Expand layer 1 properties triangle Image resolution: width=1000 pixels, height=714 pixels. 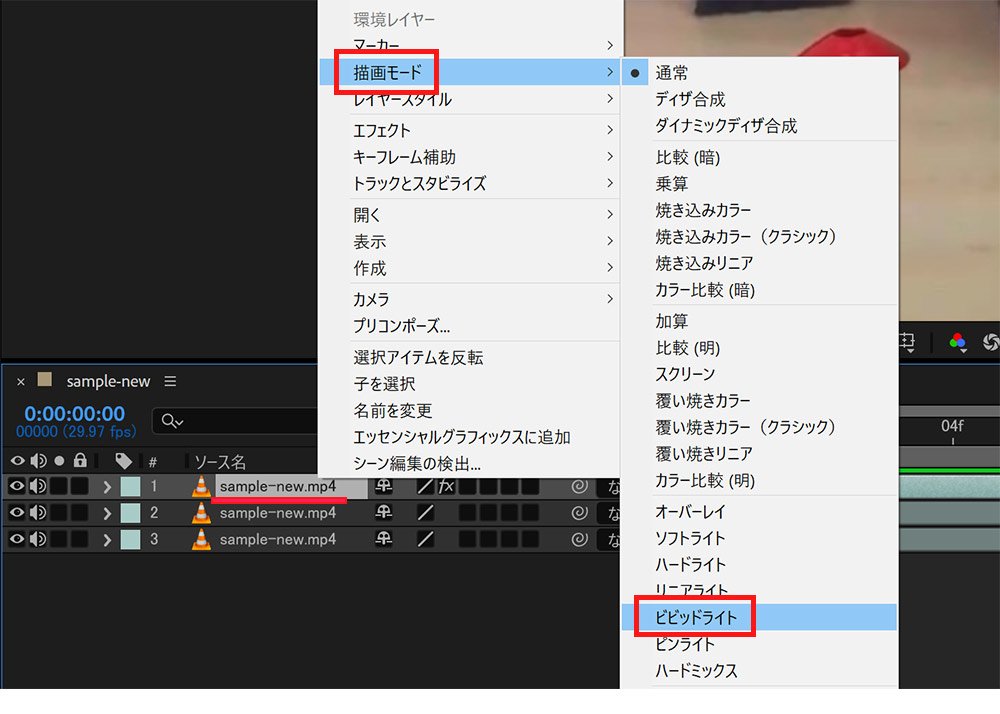pos(107,487)
